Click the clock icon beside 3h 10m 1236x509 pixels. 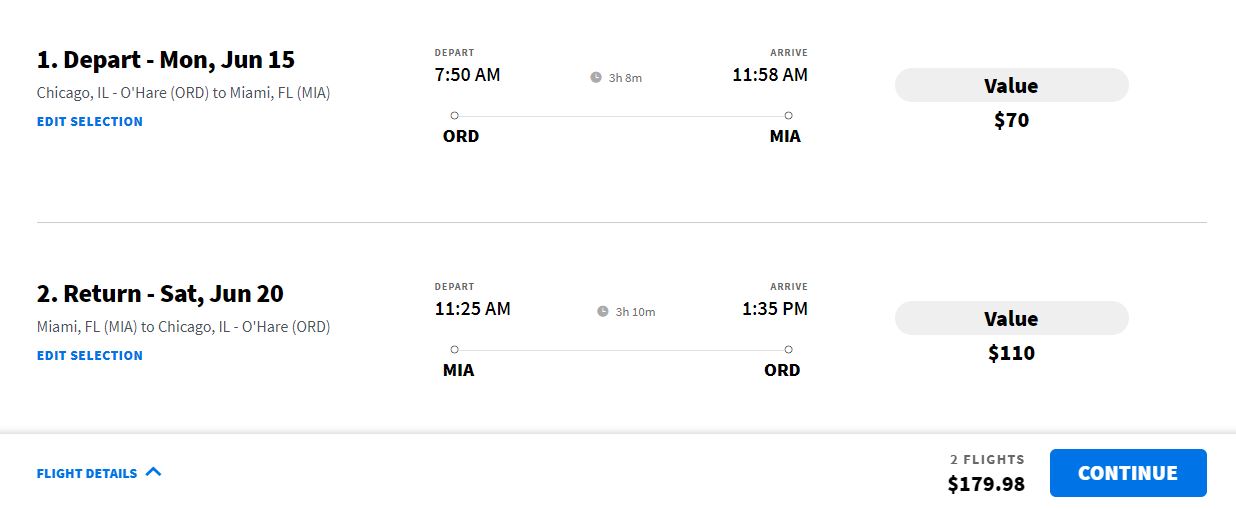point(603,311)
